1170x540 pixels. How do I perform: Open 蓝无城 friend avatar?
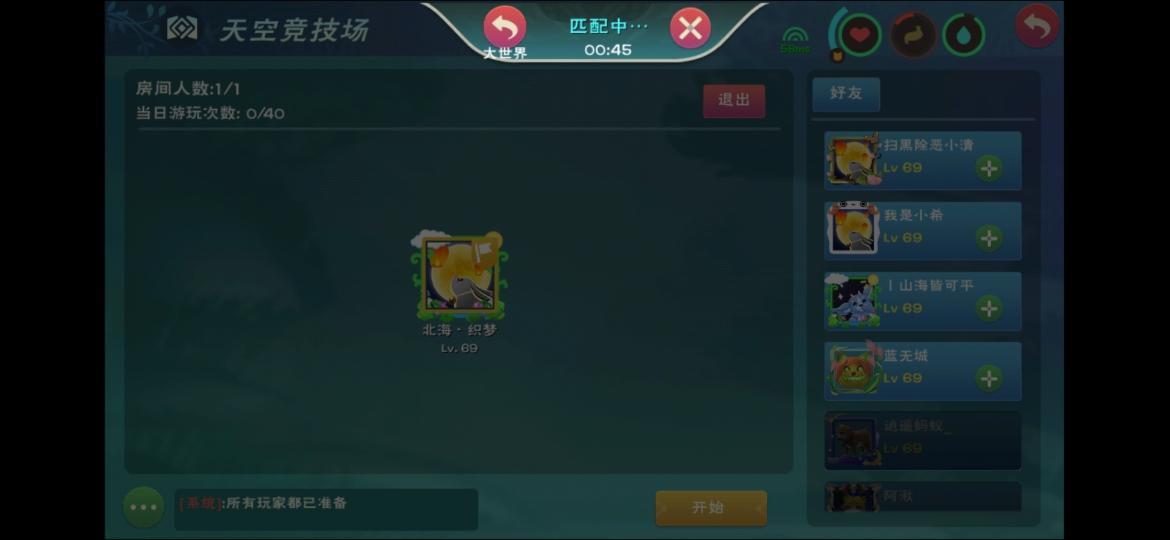(x=853, y=371)
